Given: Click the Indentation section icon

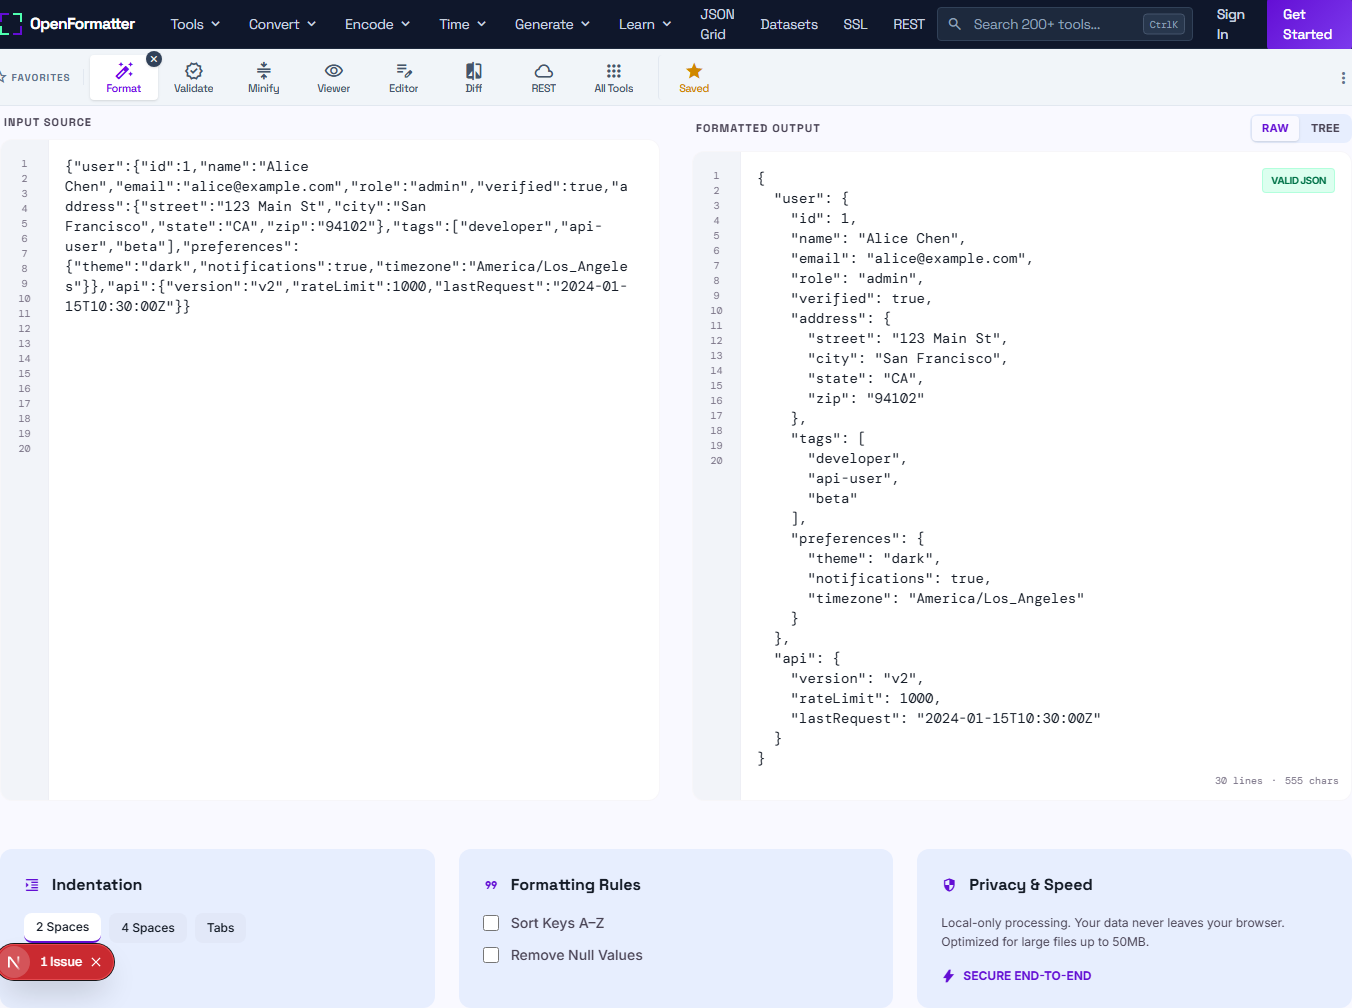Looking at the screenshot, I should coord(32,885).
